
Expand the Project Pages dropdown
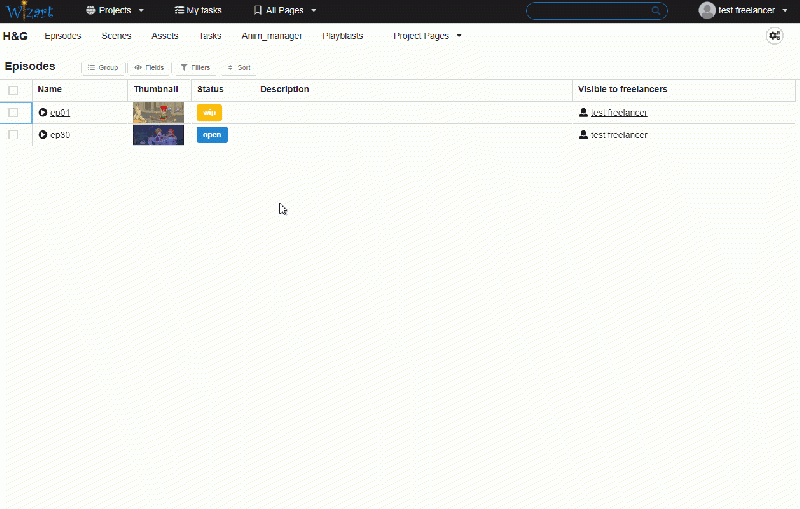click(x=427, y=36)
